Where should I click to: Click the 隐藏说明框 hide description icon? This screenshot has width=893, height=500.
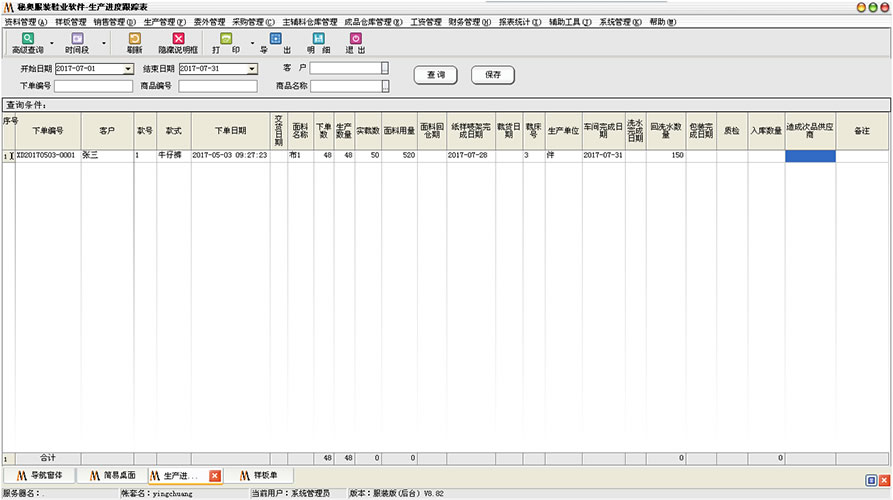(x=178, y=38)
